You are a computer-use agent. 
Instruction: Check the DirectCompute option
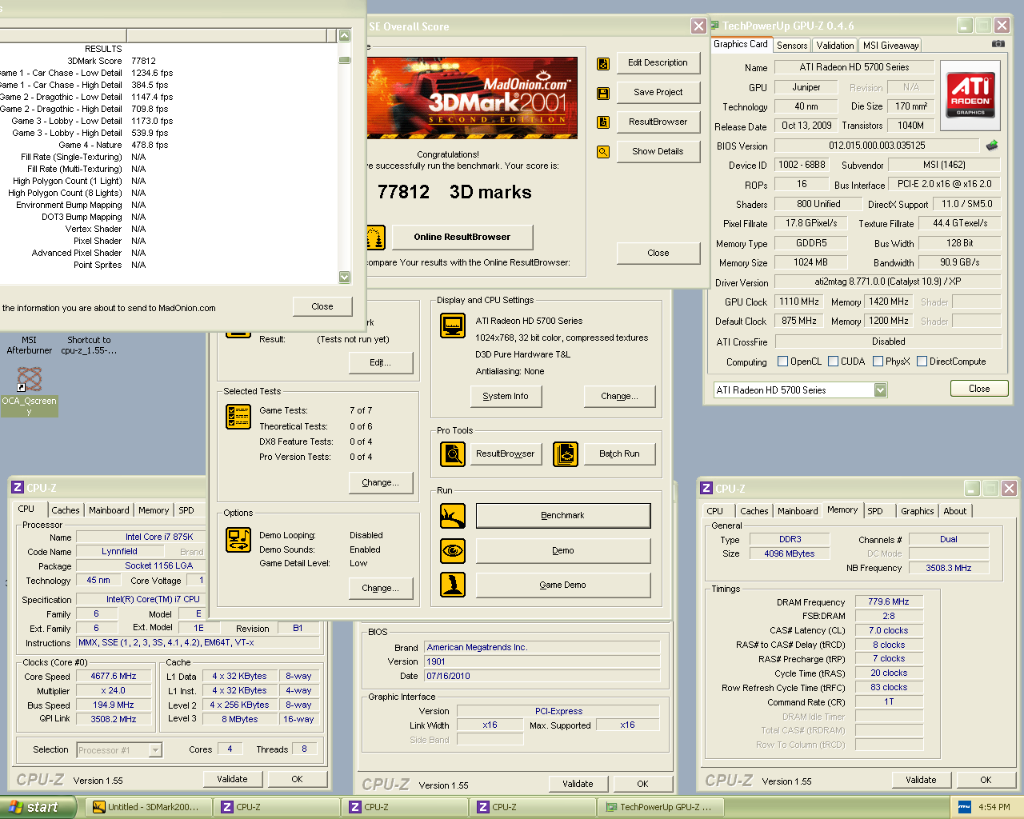pos(922,362)
